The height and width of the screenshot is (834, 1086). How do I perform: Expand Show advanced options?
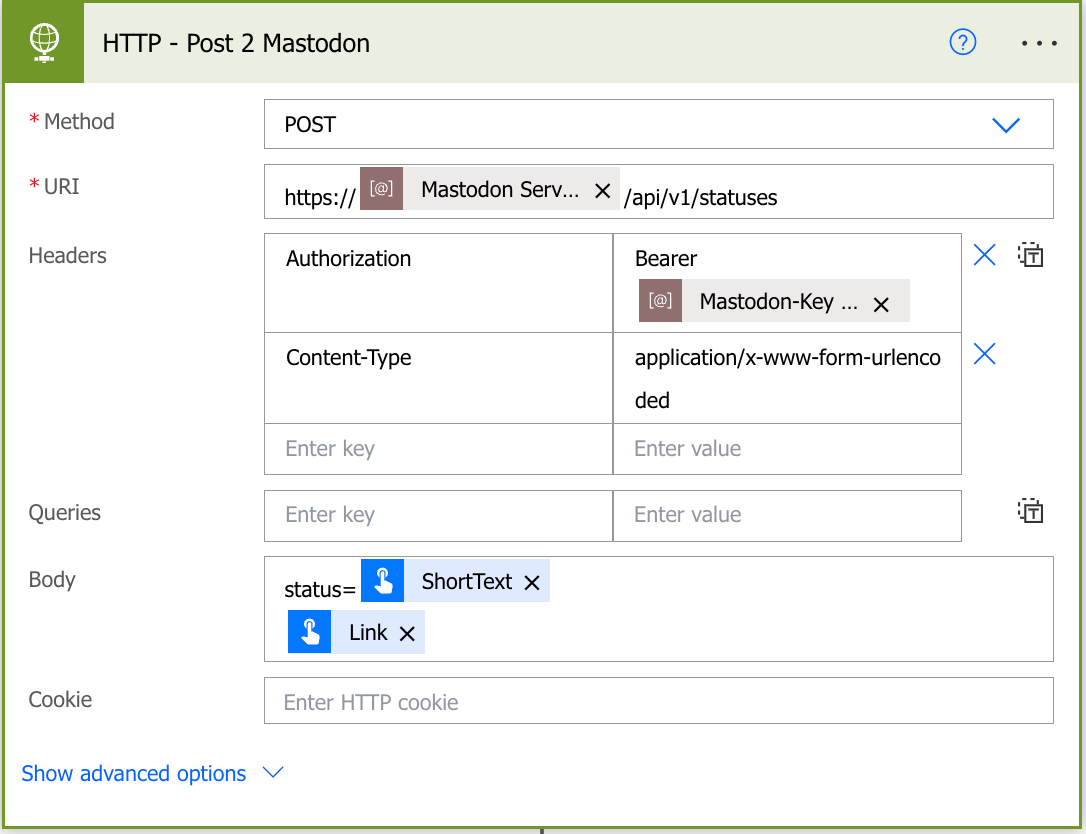(152, 774)
